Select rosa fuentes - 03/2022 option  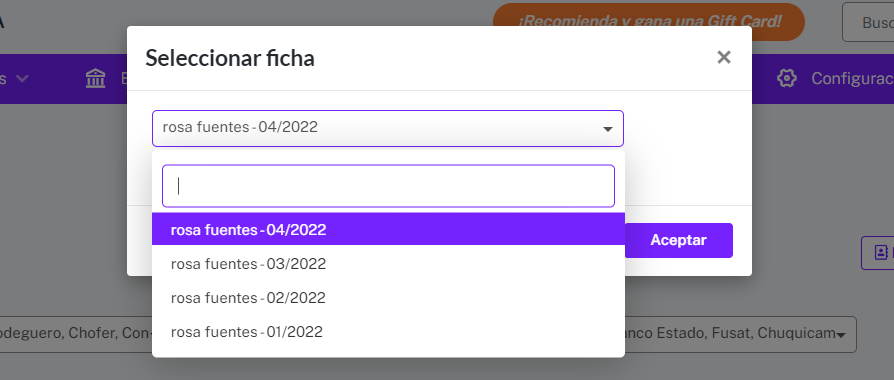click(x=388, y=264)
